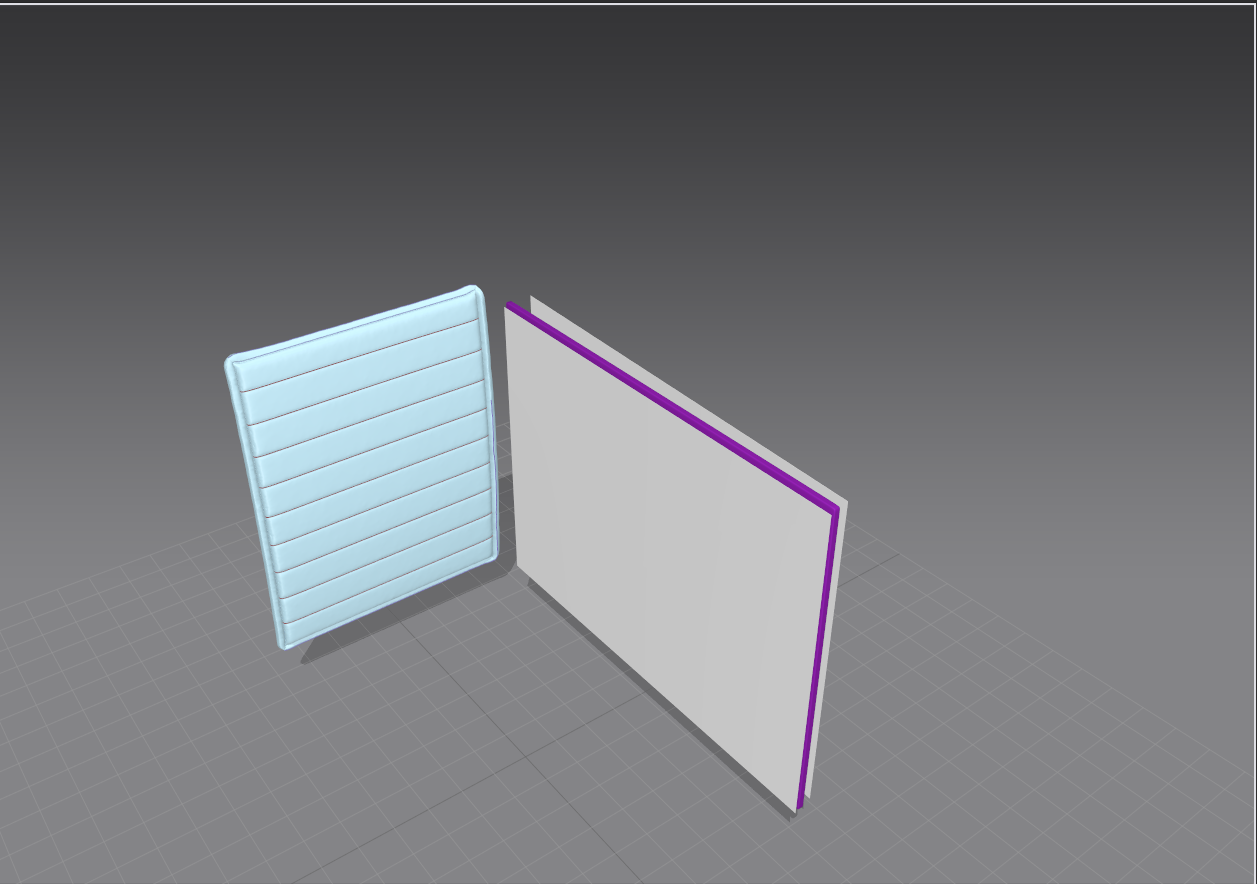Click the white panel's top-left corner
Image resolution: width=1257 pixels, height=884 pixels.
(x=508, y=312)
